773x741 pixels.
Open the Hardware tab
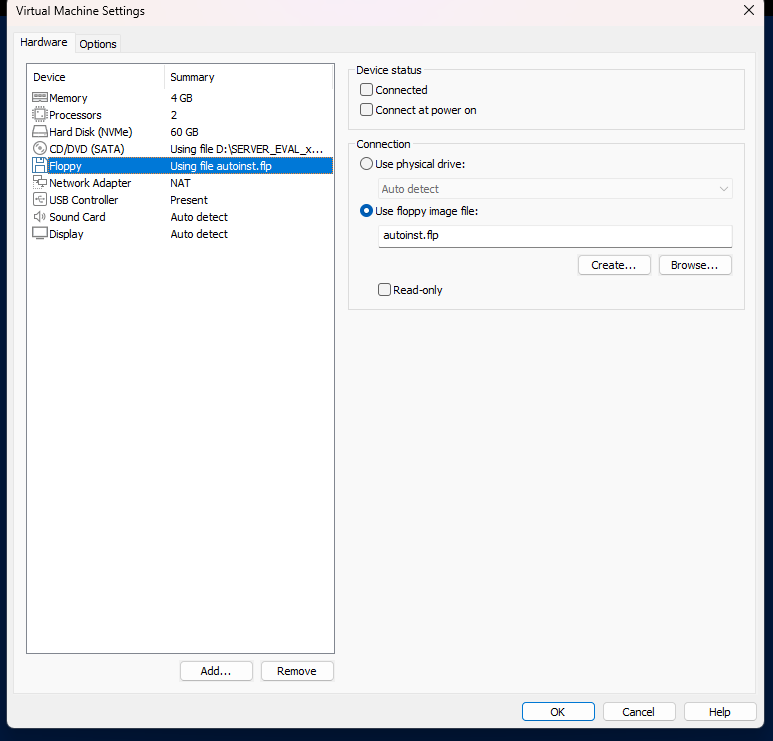pos(44,43)
